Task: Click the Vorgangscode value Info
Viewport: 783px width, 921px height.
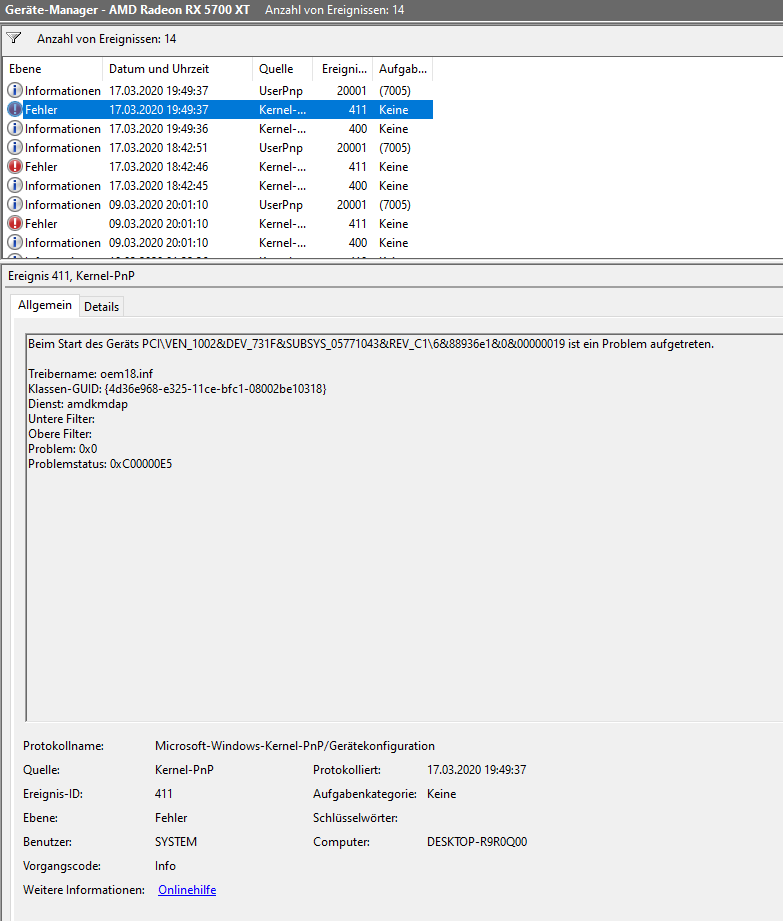Action: click(x=165, y=866)
